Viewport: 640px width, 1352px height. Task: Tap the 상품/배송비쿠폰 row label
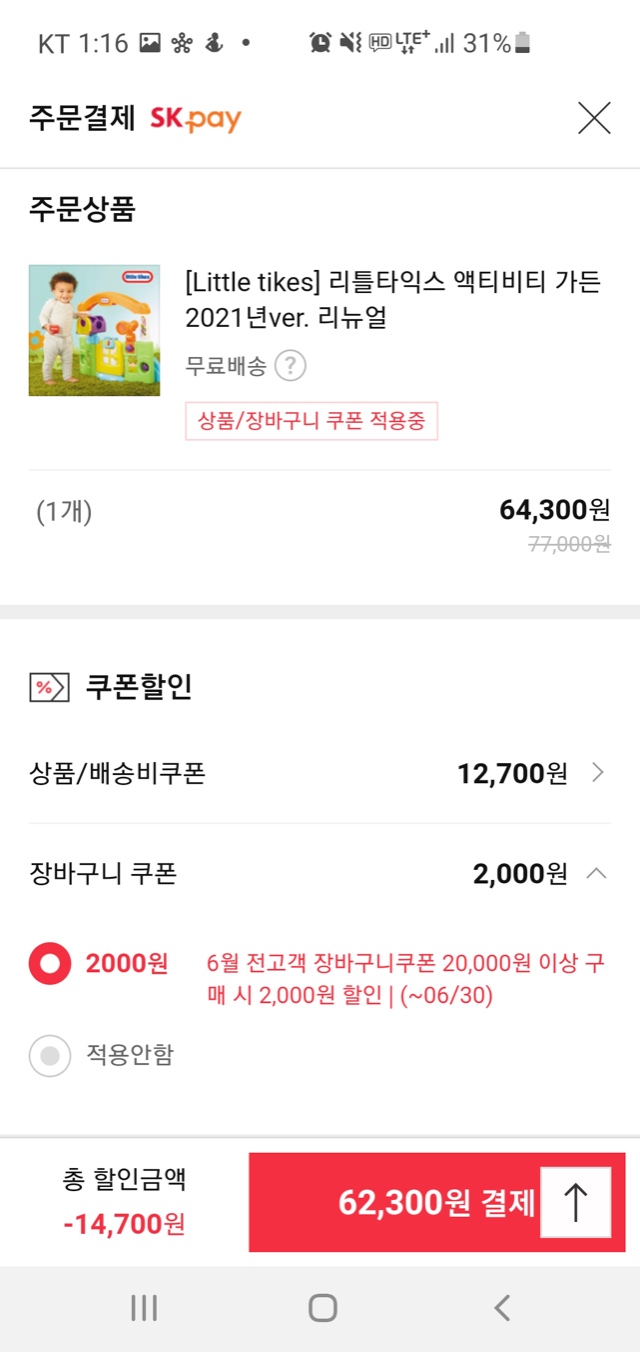pos(117,773)
